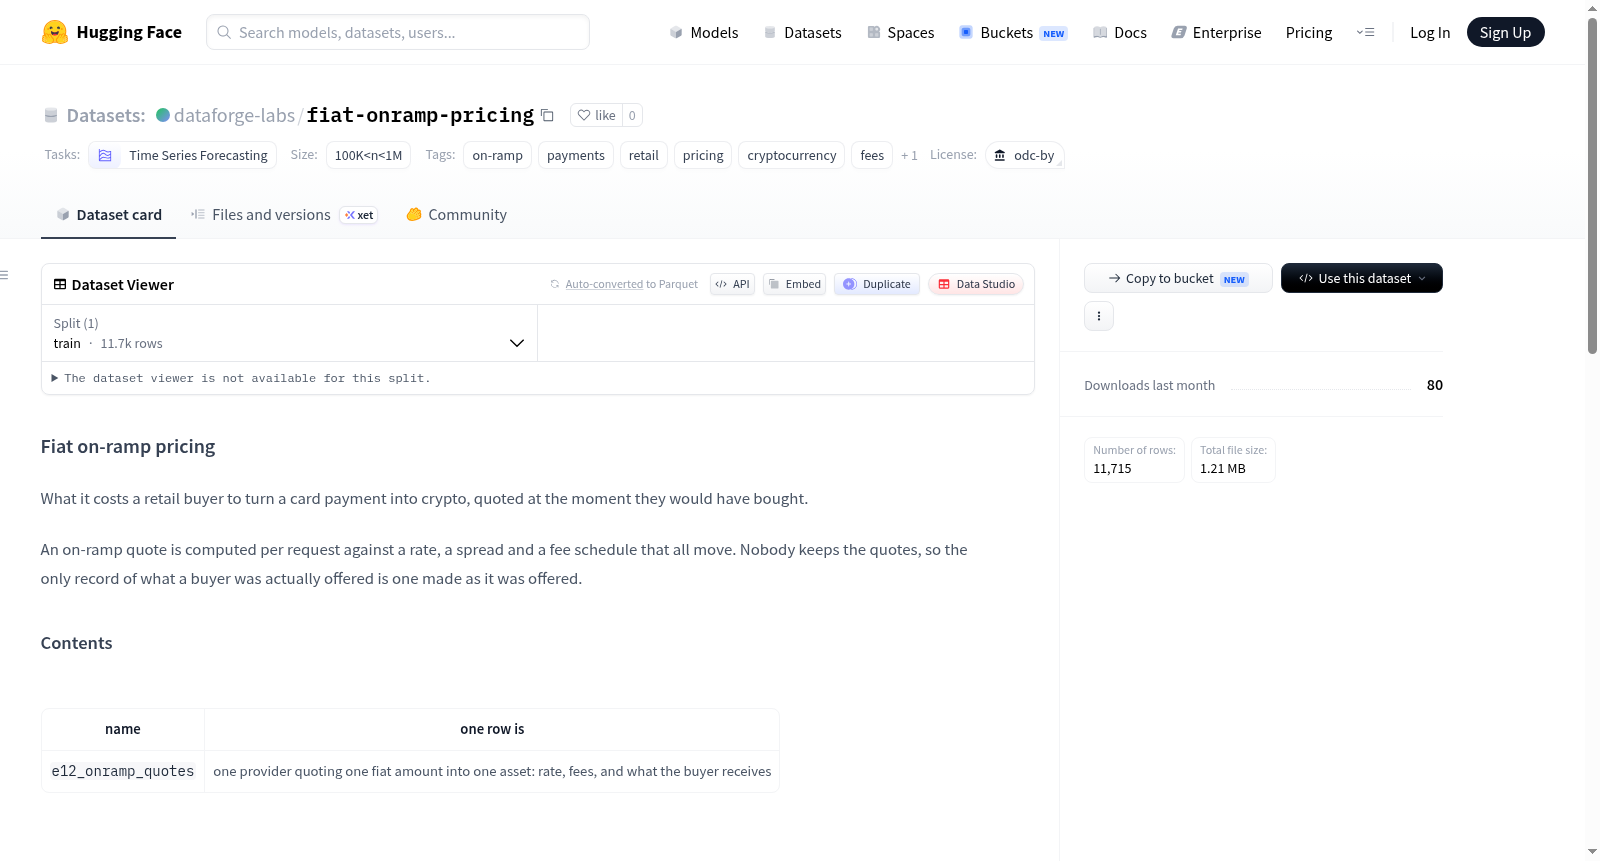Select the on-ramp tag
This screenshot has width=1600, height=861.
tap(497, 155)
